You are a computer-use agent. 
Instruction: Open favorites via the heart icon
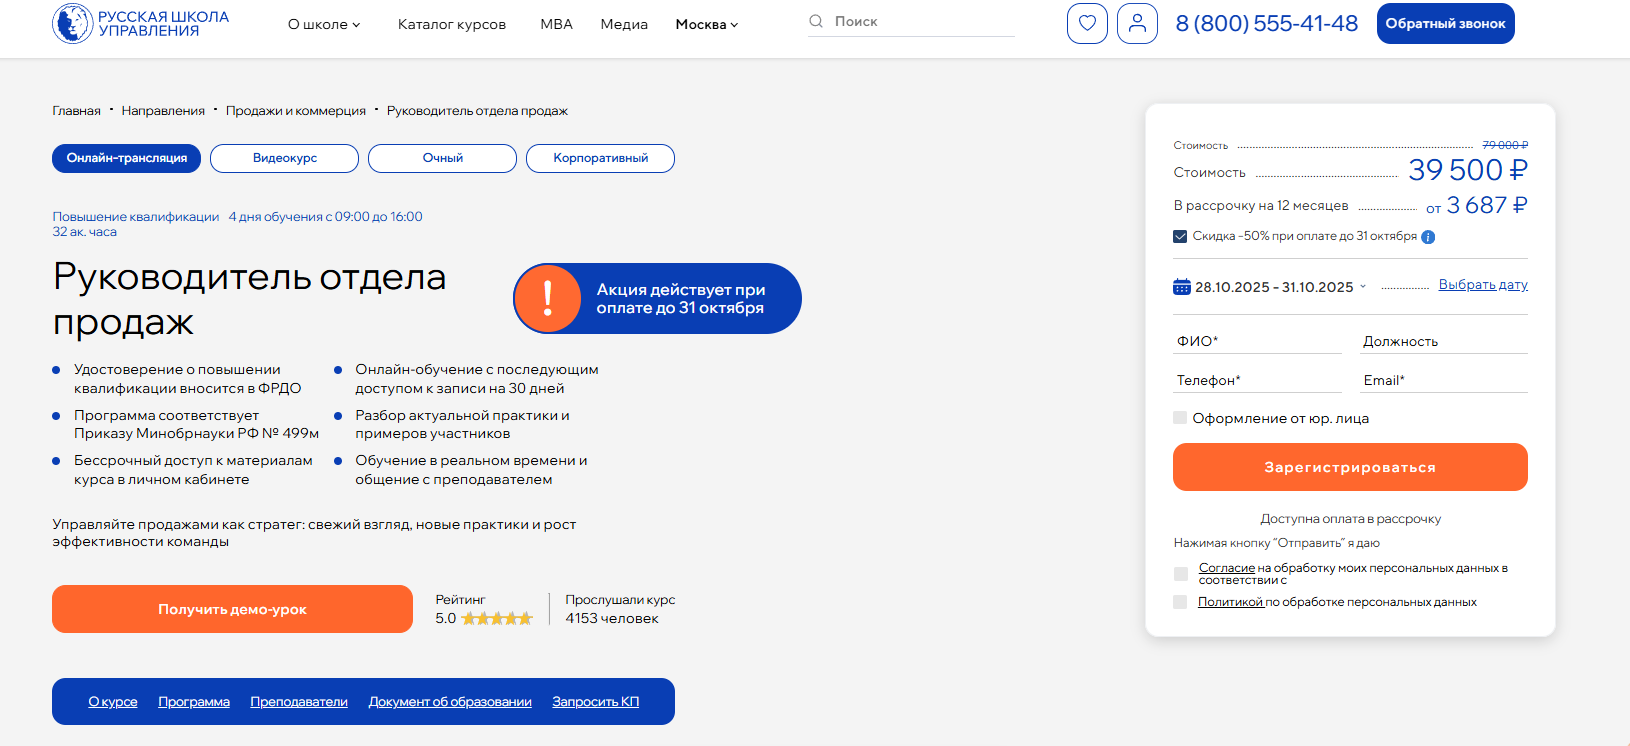(x=1087, y=24)
